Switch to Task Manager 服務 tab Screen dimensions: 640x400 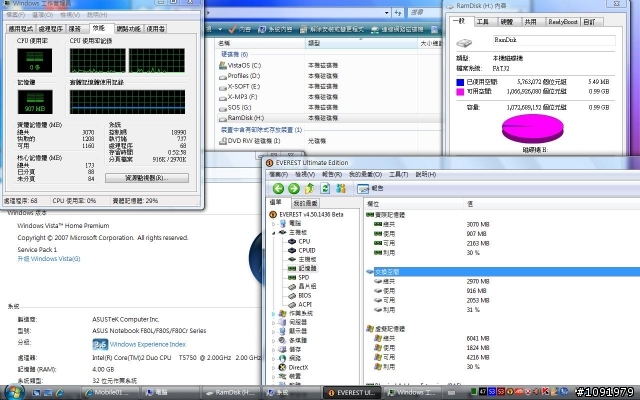point(77,29)
